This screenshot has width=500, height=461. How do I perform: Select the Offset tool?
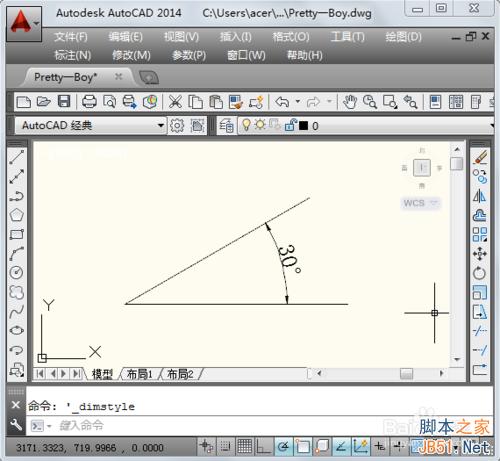pyautogui.click(x=480, y=215)
